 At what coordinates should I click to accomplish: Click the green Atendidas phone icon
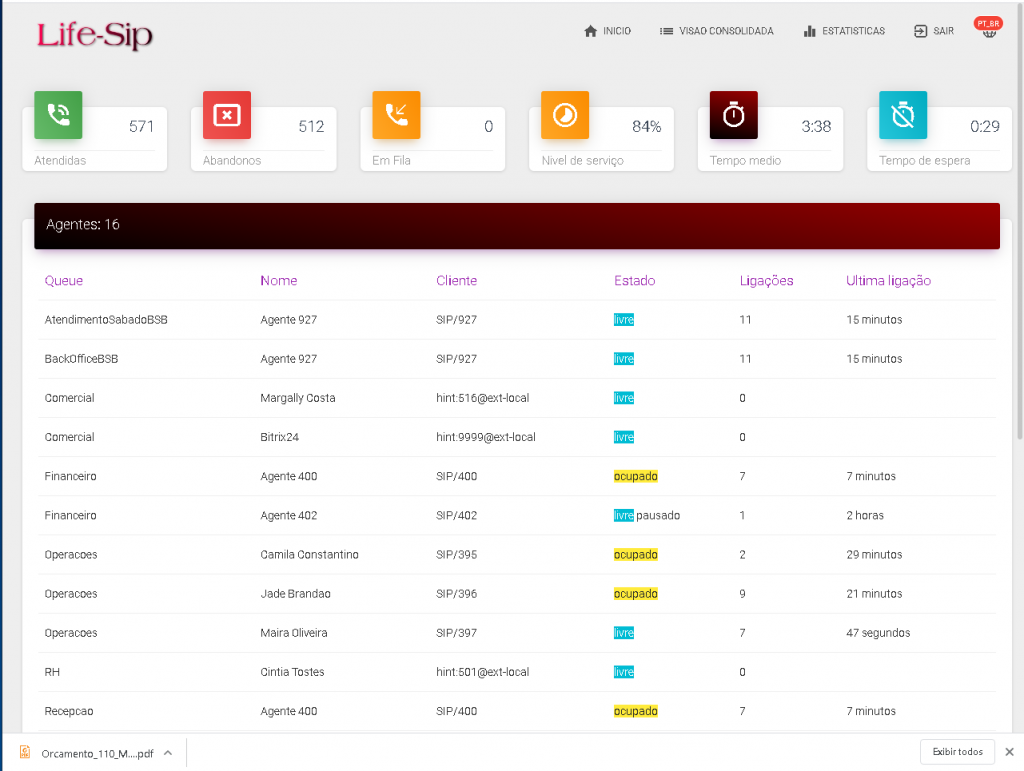58,115
